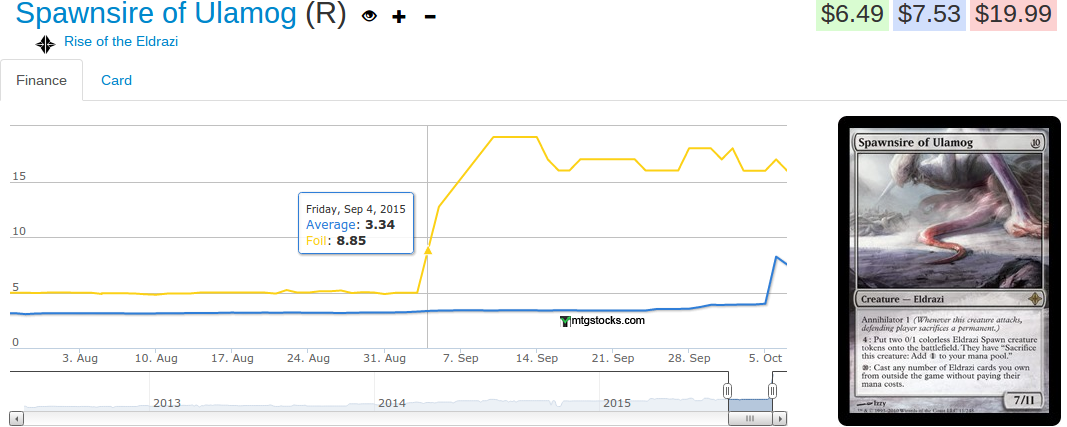Click Foil value 8.85 in tooltip
The image size is (1067, 427).
tap(351, 240)
